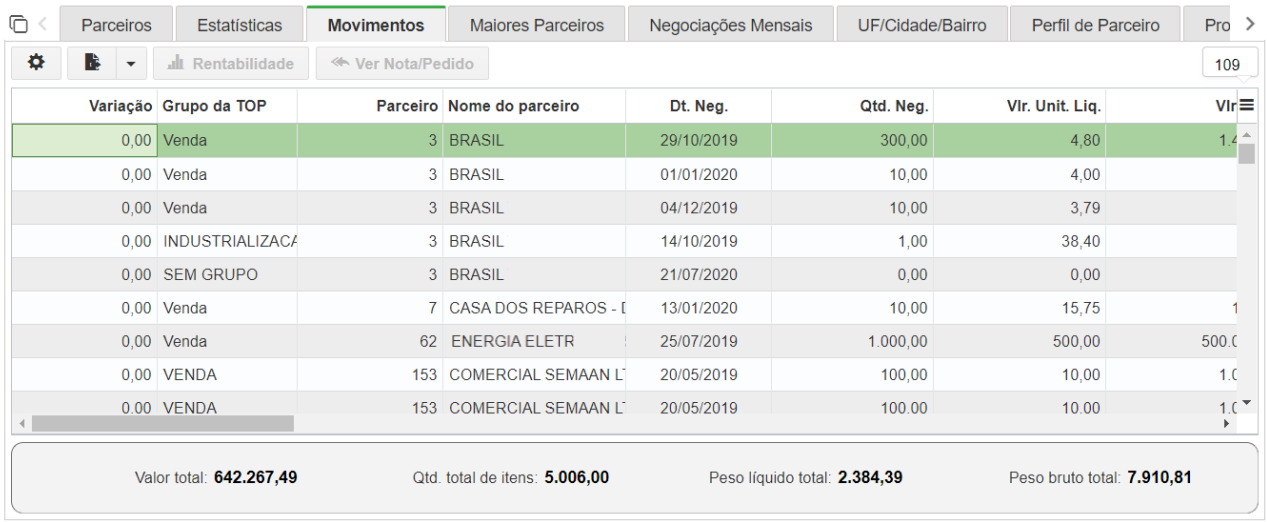Open the Maiores Parceiros tab

pyautogui.click(x=537, y=25)
